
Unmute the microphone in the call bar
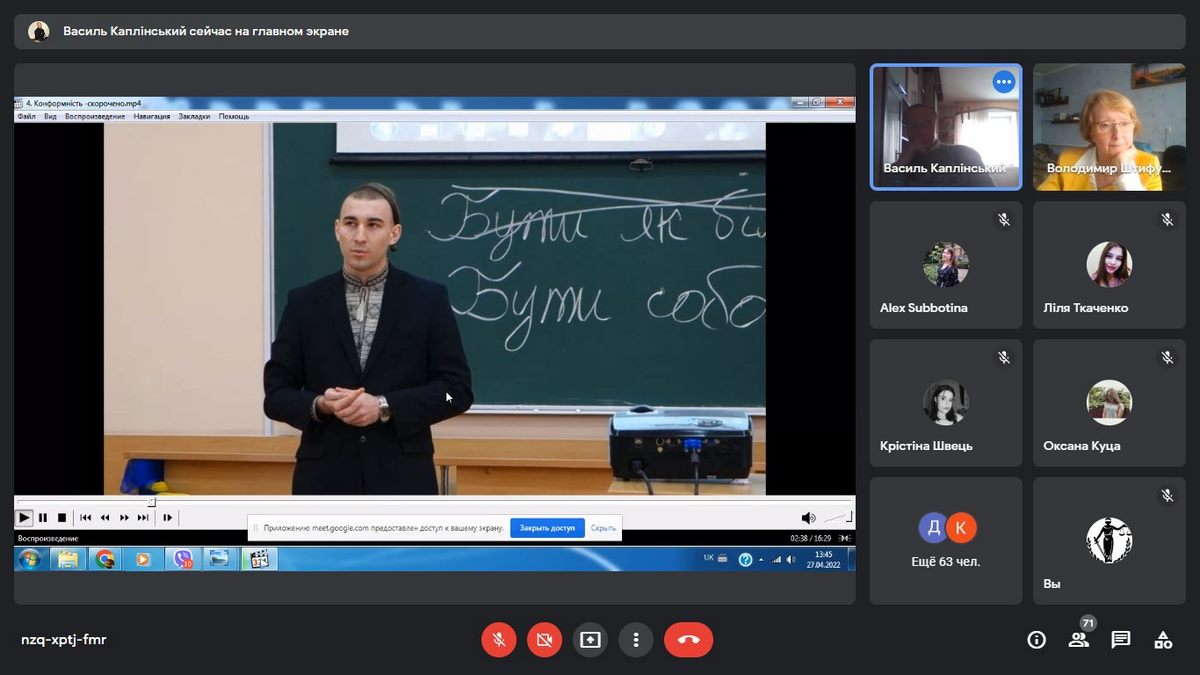click(x=498, y=640)
